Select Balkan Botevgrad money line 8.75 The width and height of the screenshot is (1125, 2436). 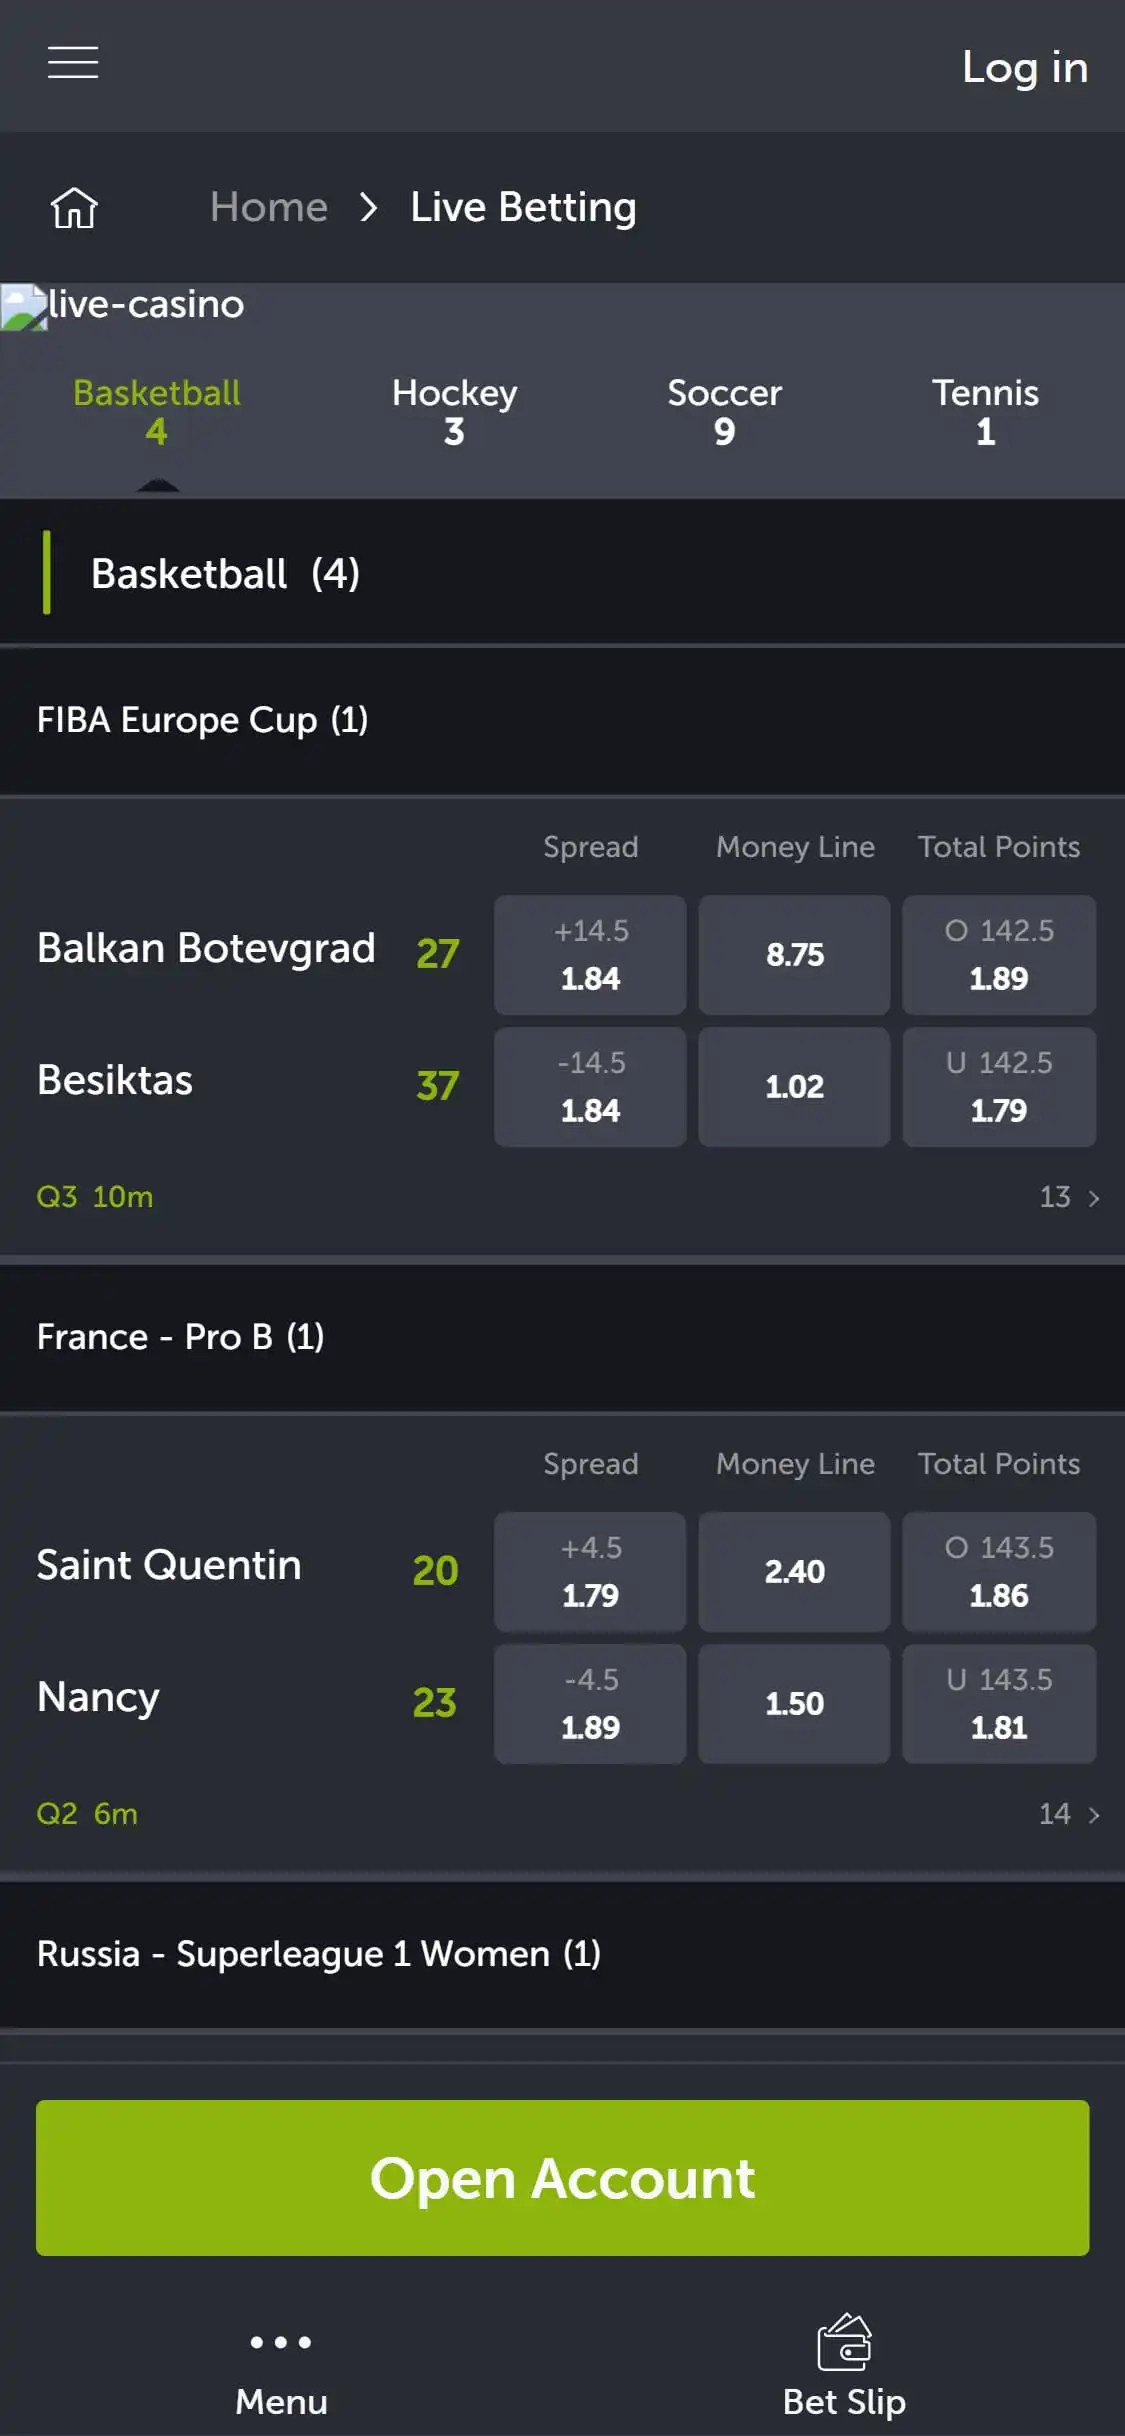794,955
